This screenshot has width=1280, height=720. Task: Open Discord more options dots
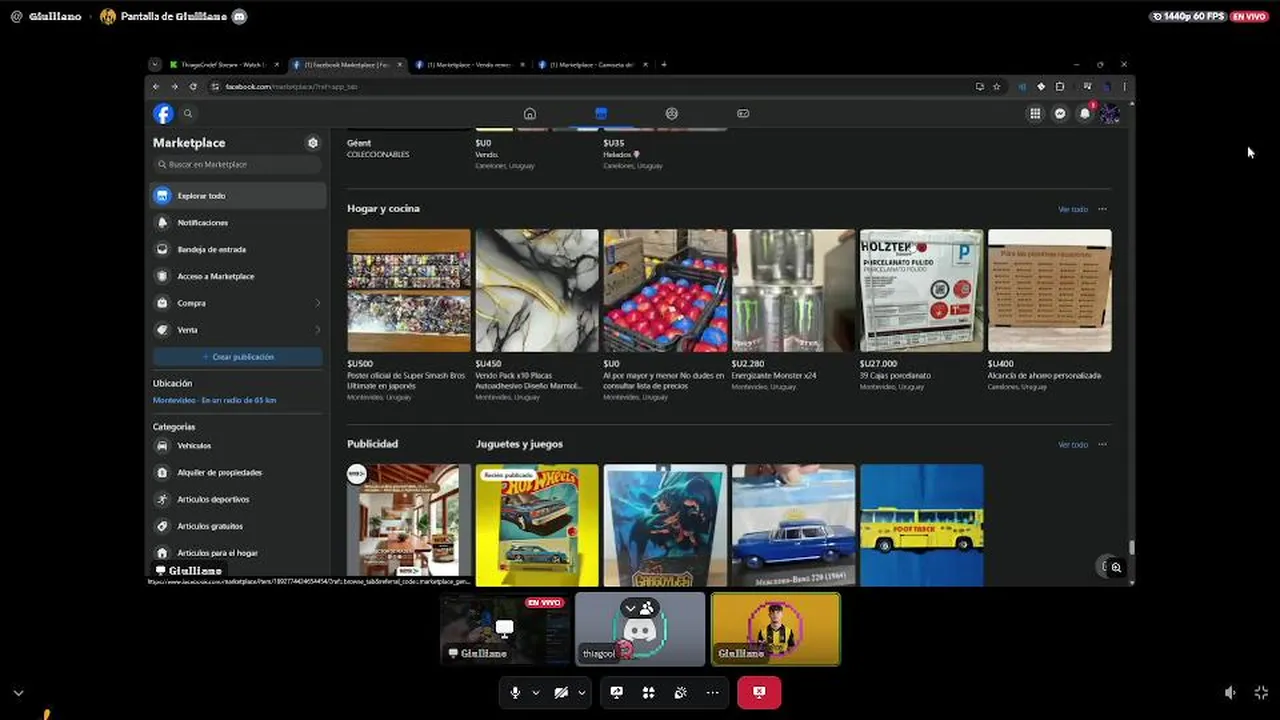[712, 692]
